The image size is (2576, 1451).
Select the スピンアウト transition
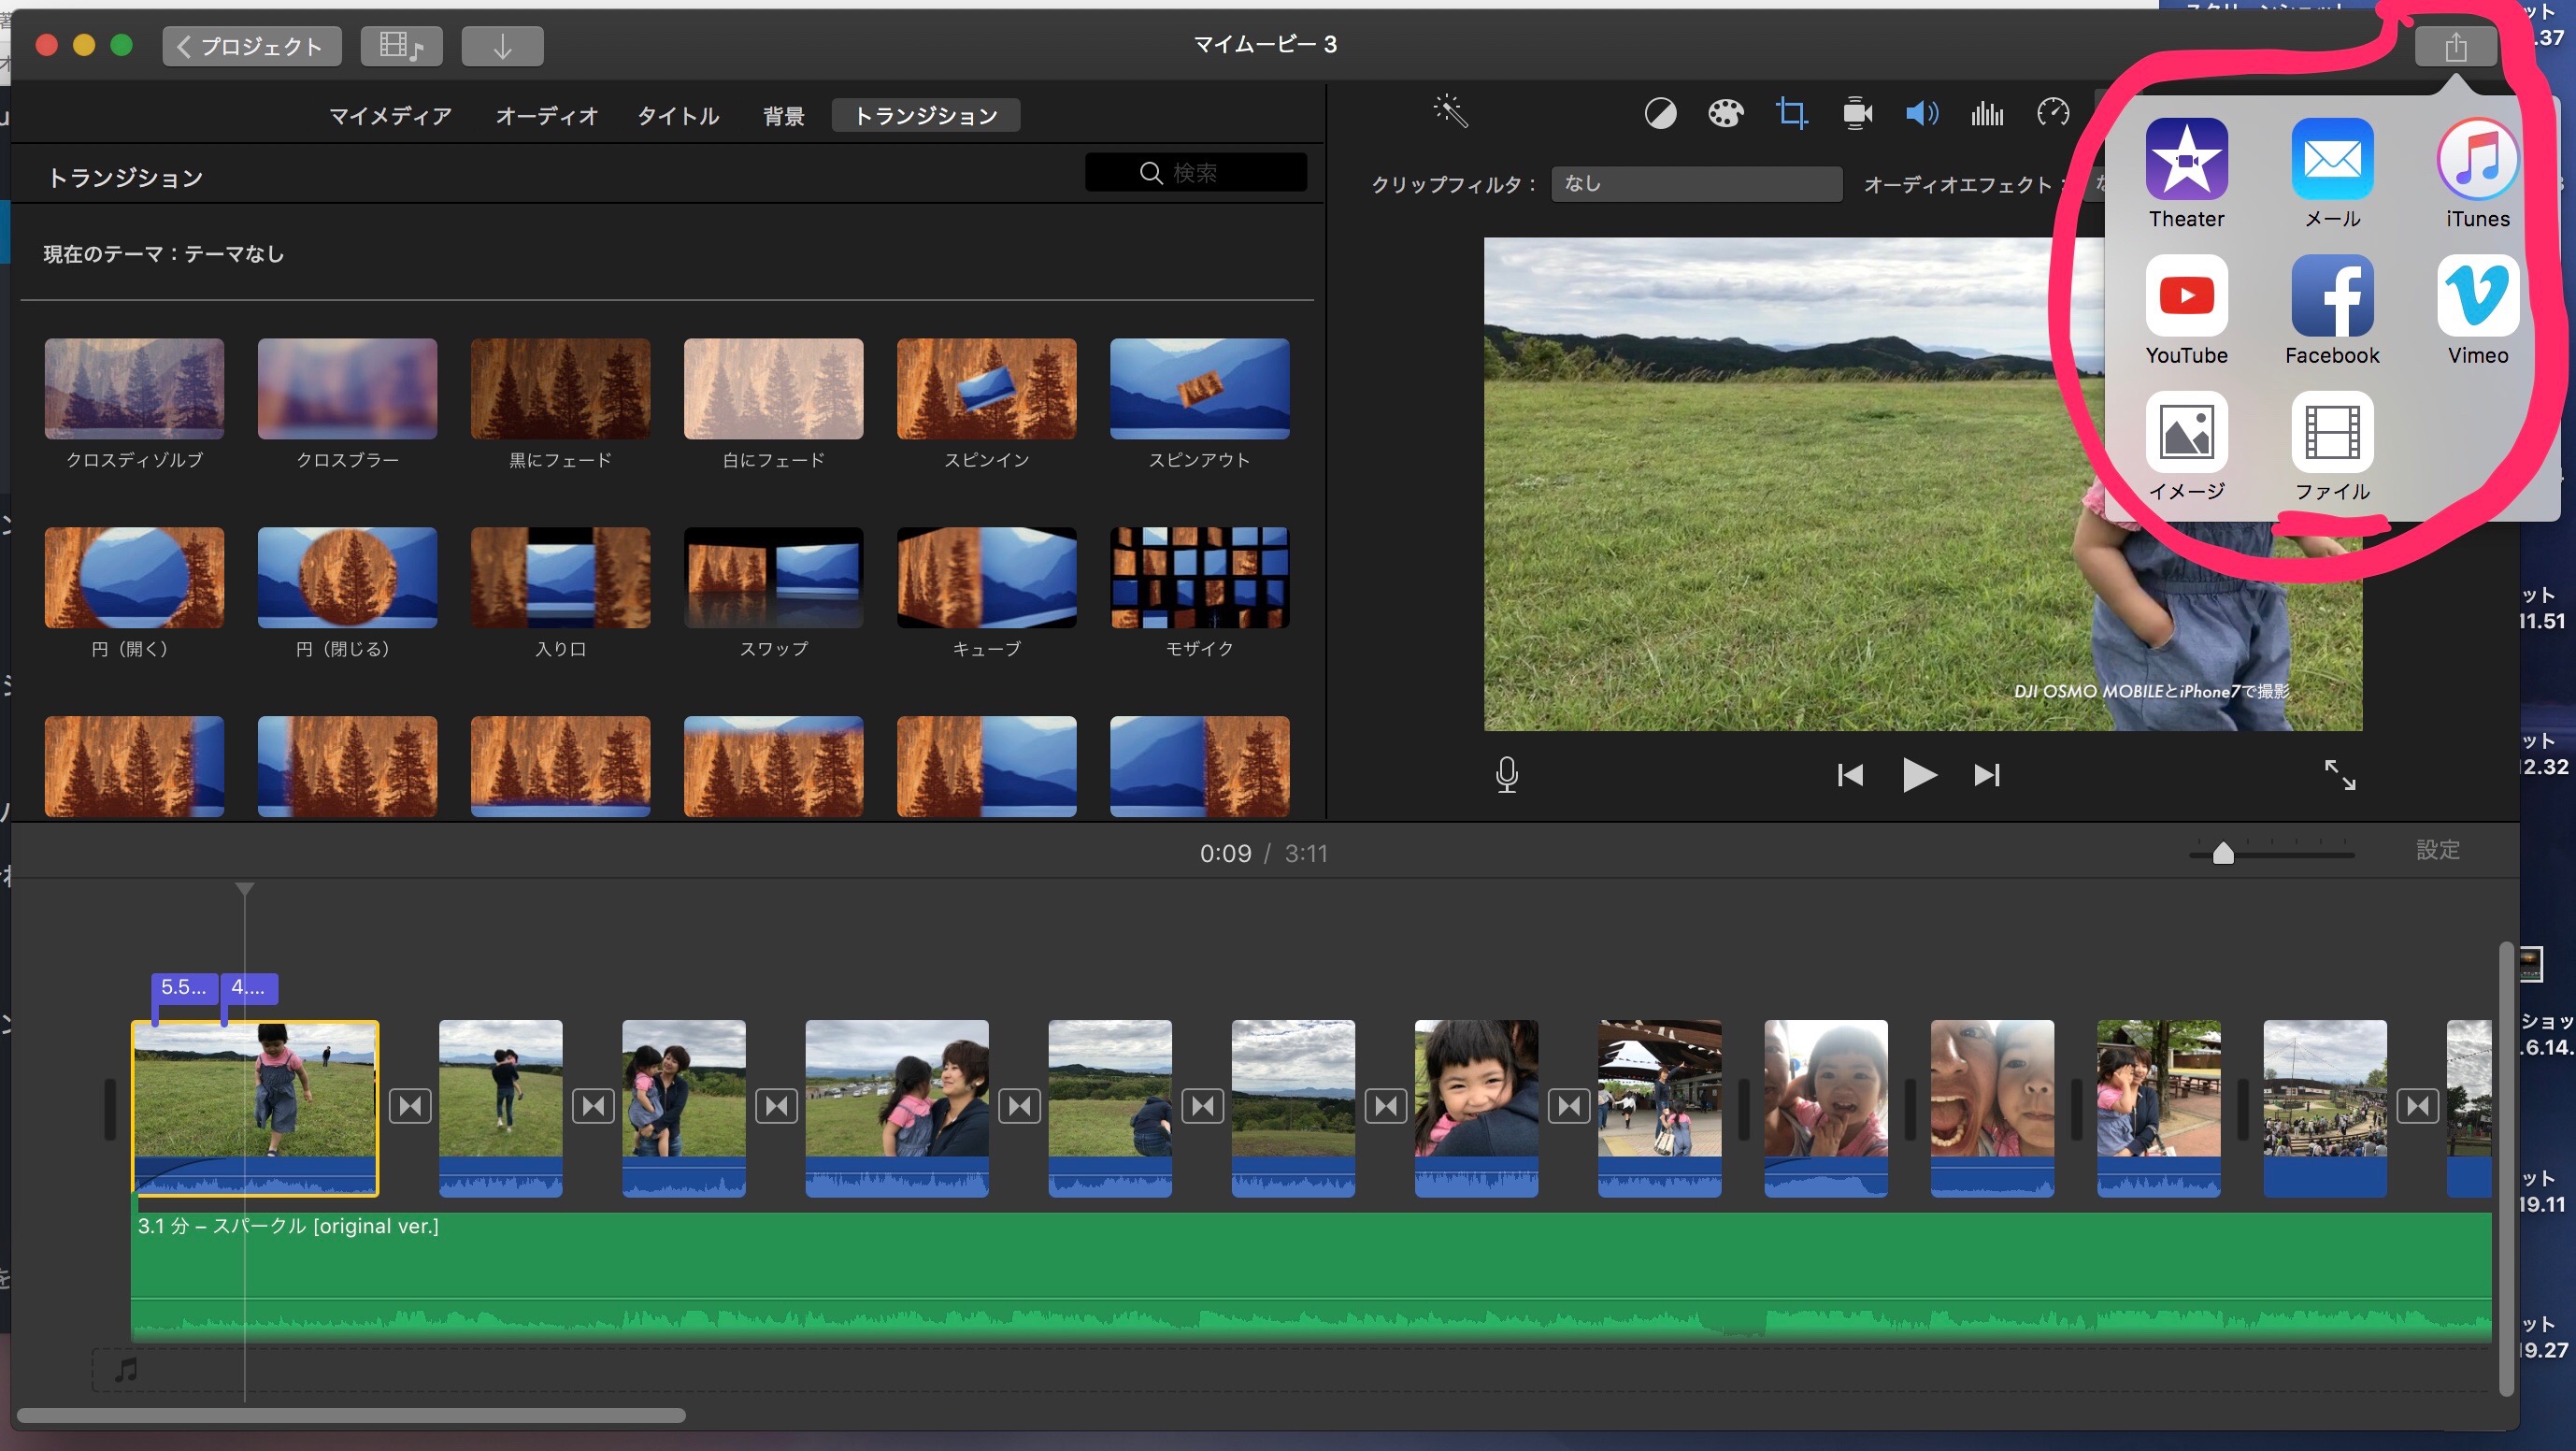coord(1199,389)
